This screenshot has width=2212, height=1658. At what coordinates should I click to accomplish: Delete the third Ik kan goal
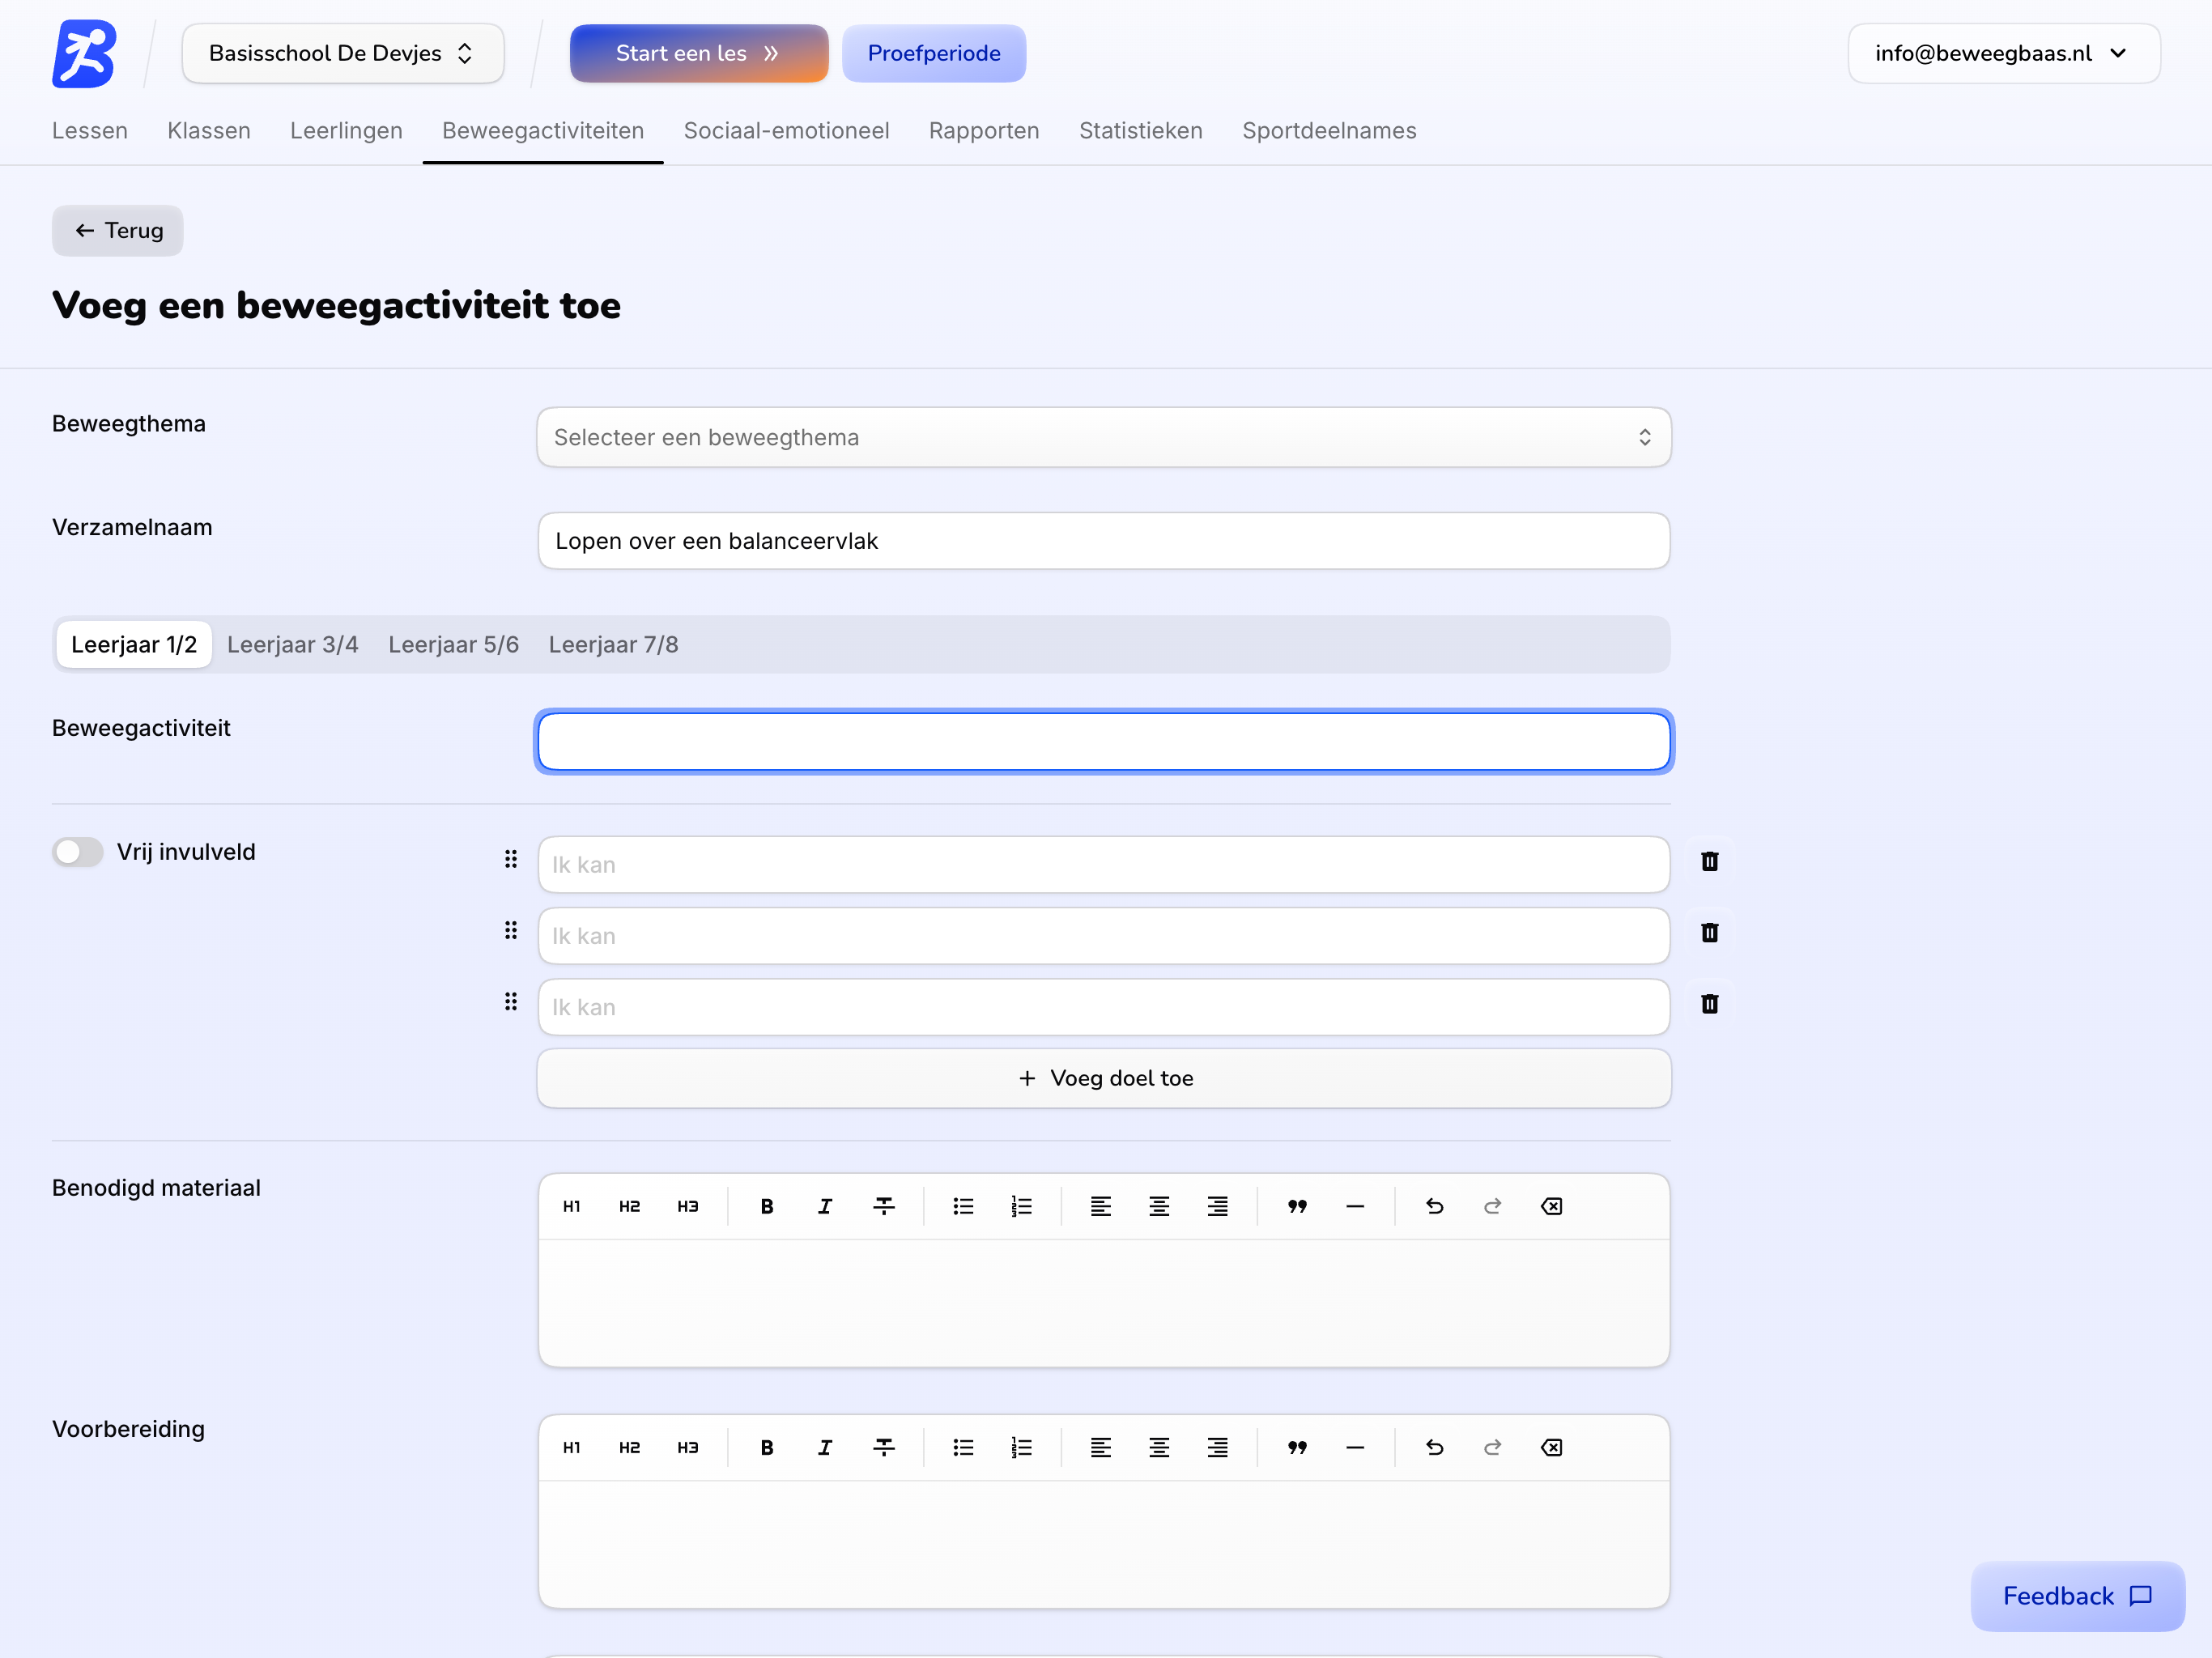click(x=1709, y=1004)
